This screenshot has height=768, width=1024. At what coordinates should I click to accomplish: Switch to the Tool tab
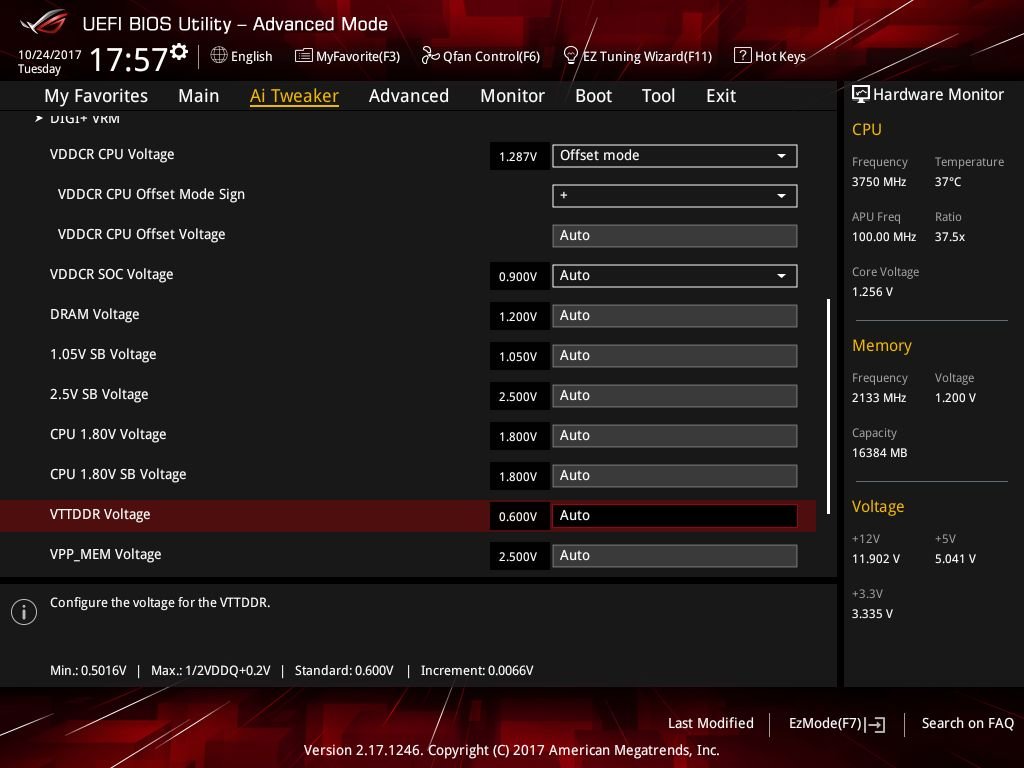point(658,96)
